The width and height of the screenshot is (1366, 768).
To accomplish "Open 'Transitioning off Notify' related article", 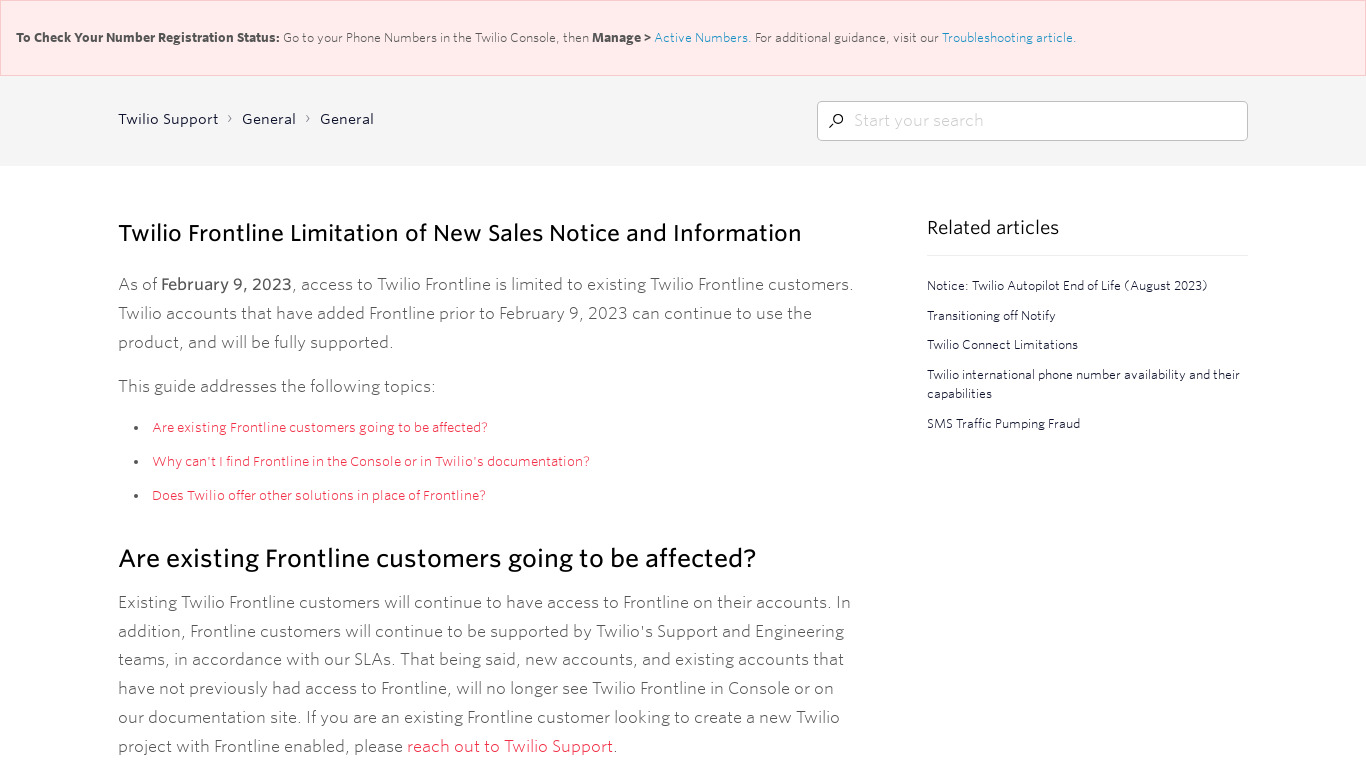I will (991, 315).
